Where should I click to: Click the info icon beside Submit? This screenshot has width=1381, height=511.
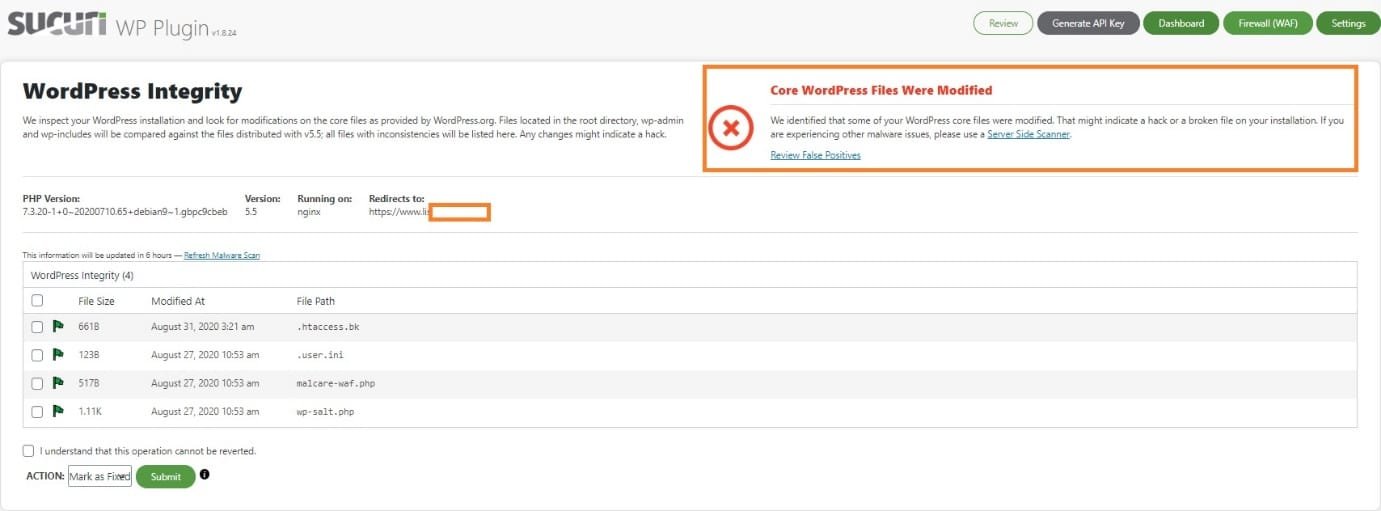[204, 475]
